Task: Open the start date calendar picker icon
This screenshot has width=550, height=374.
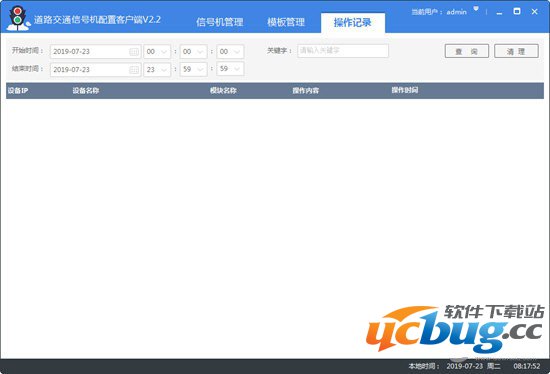Action: 134,52
